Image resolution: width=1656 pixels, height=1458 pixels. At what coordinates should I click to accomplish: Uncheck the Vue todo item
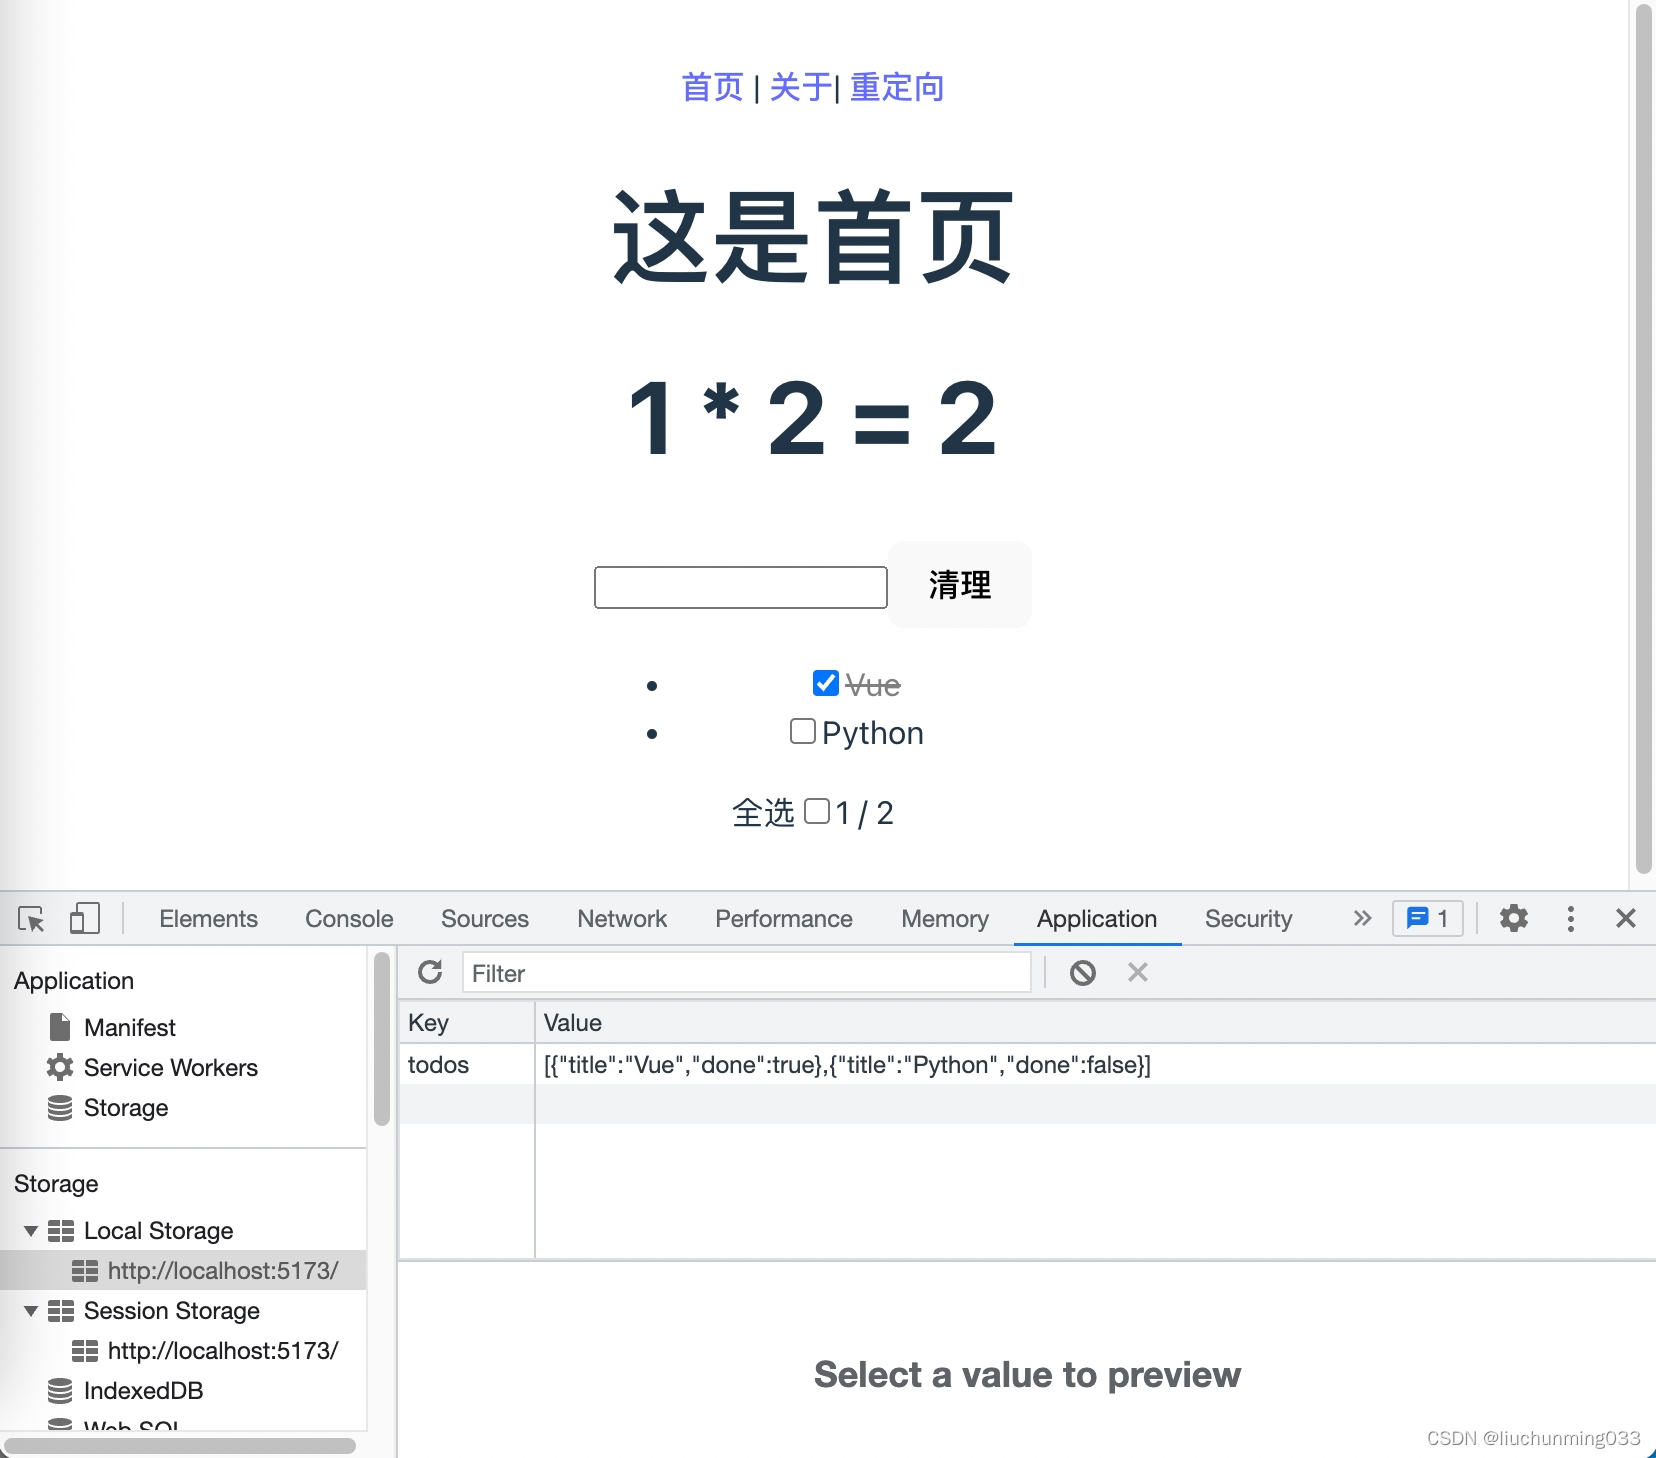coord(824,683)
